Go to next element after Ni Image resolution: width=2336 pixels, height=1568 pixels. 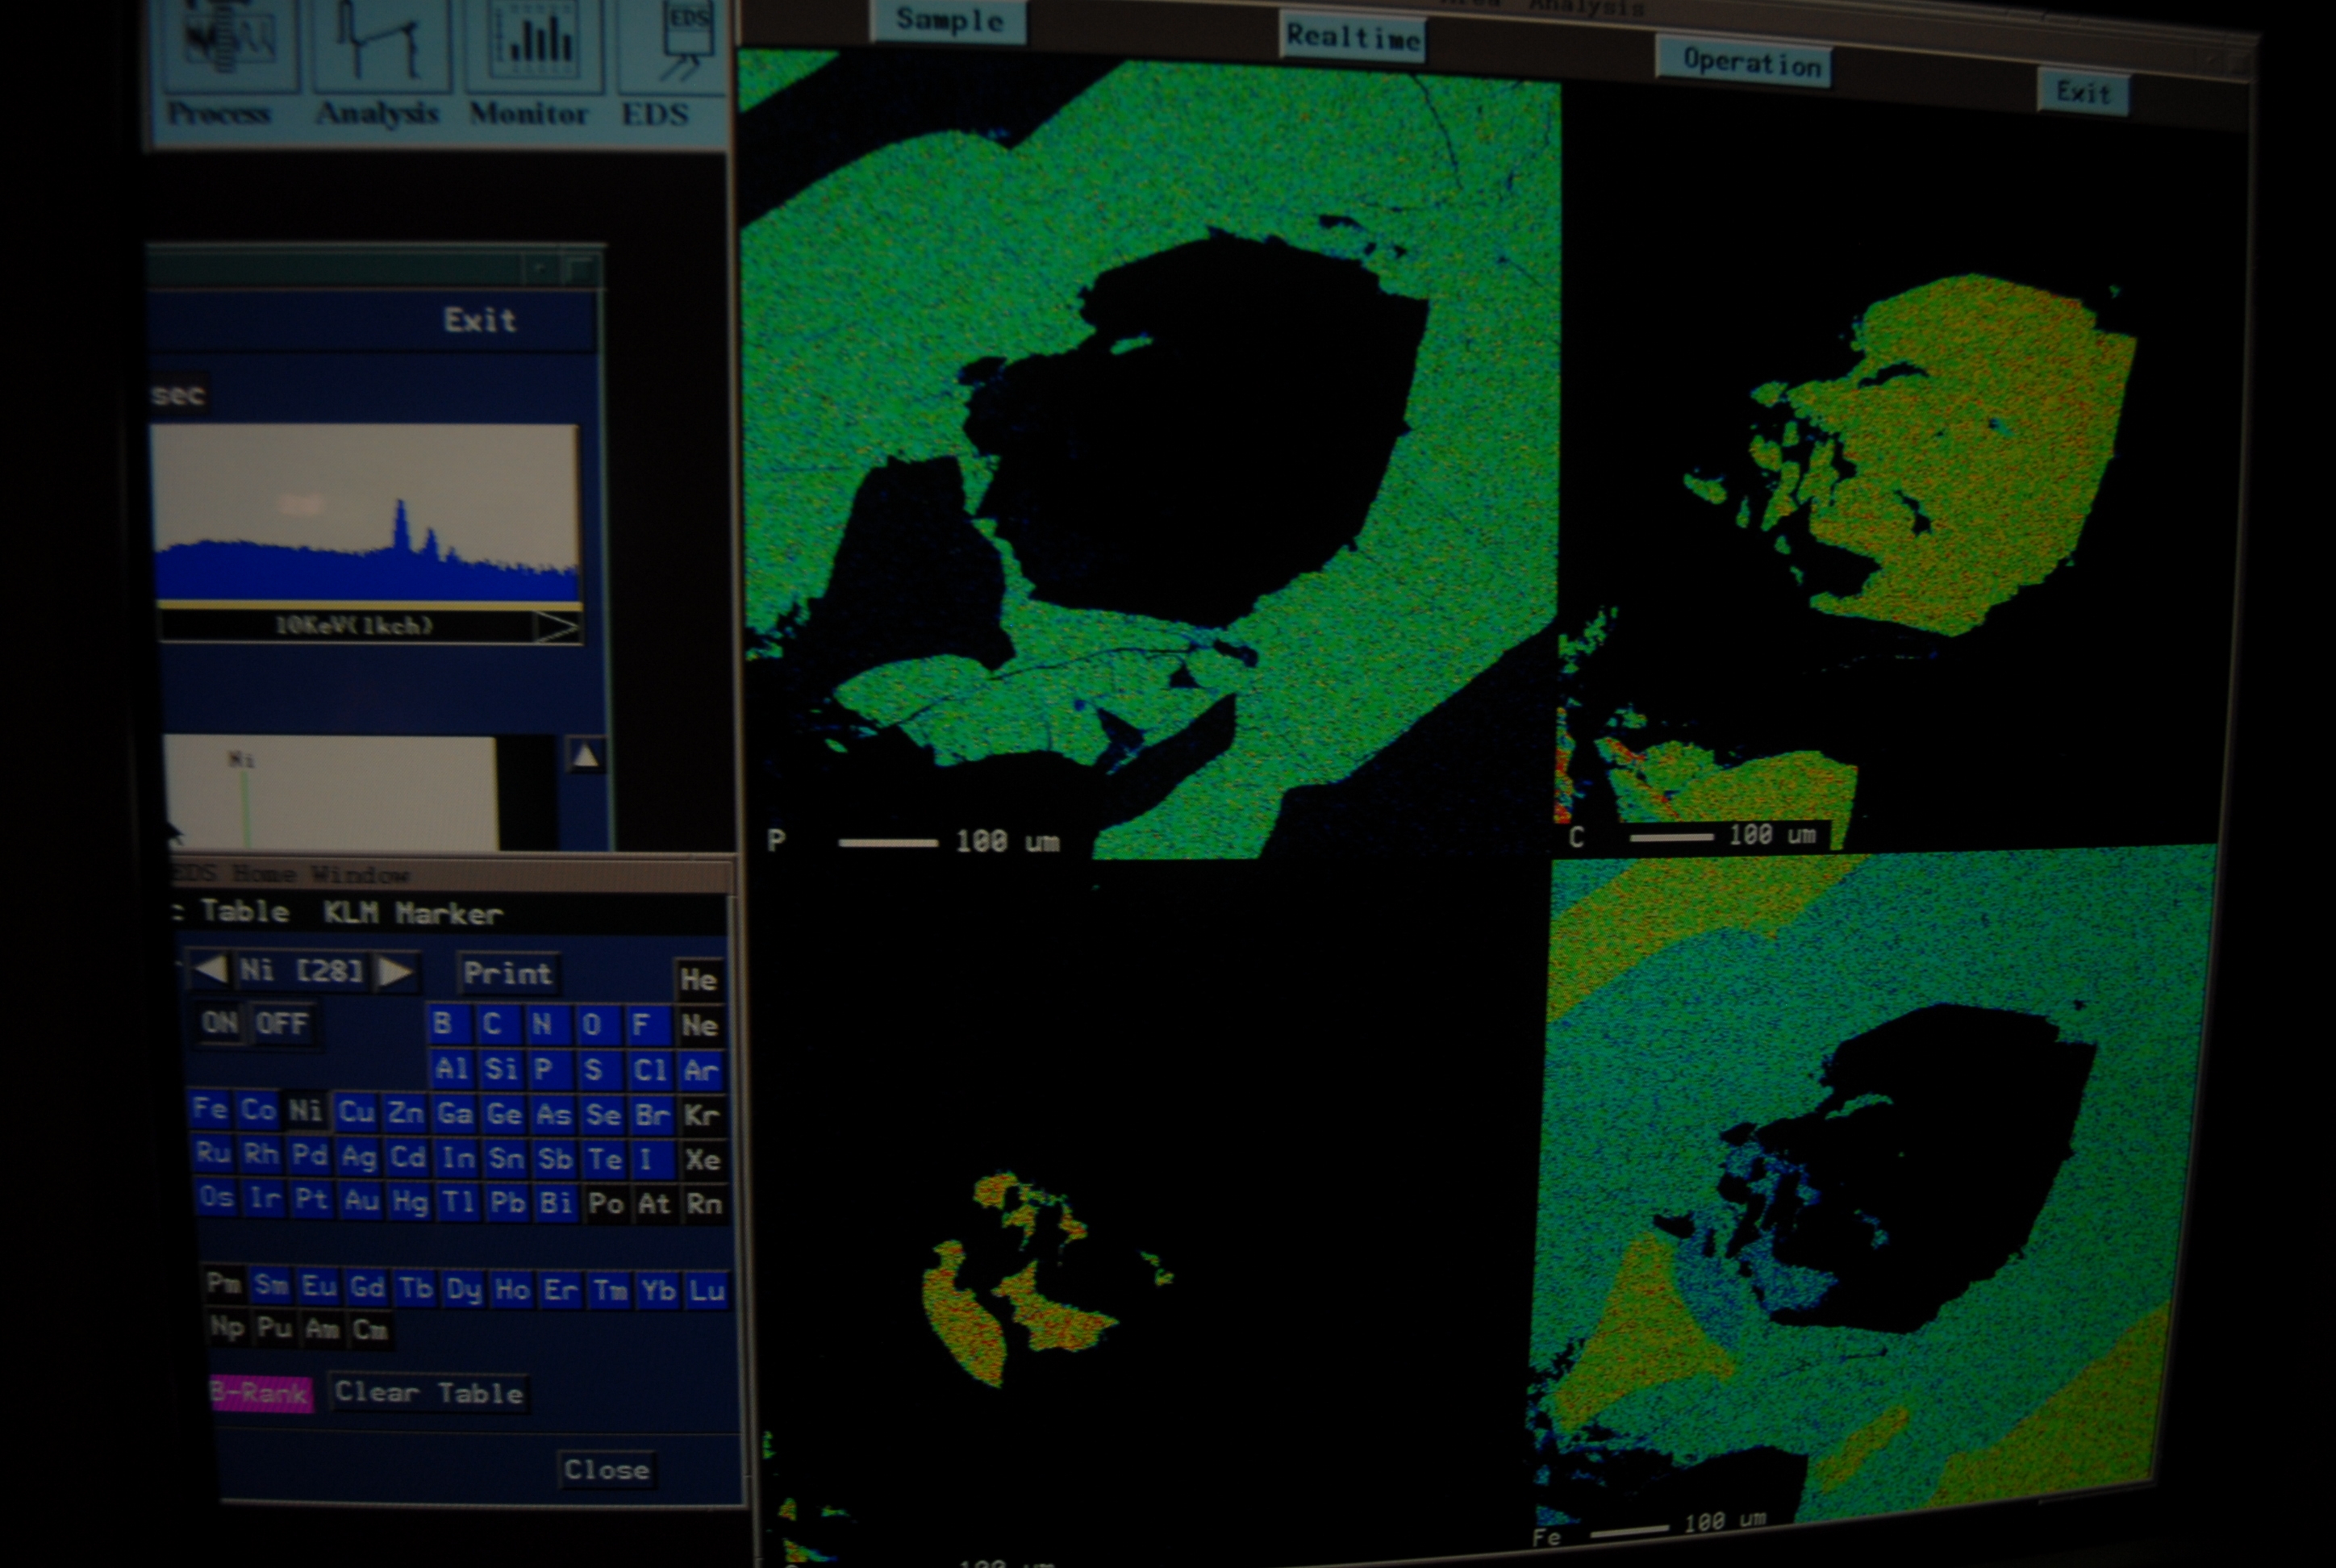point(396,971)
